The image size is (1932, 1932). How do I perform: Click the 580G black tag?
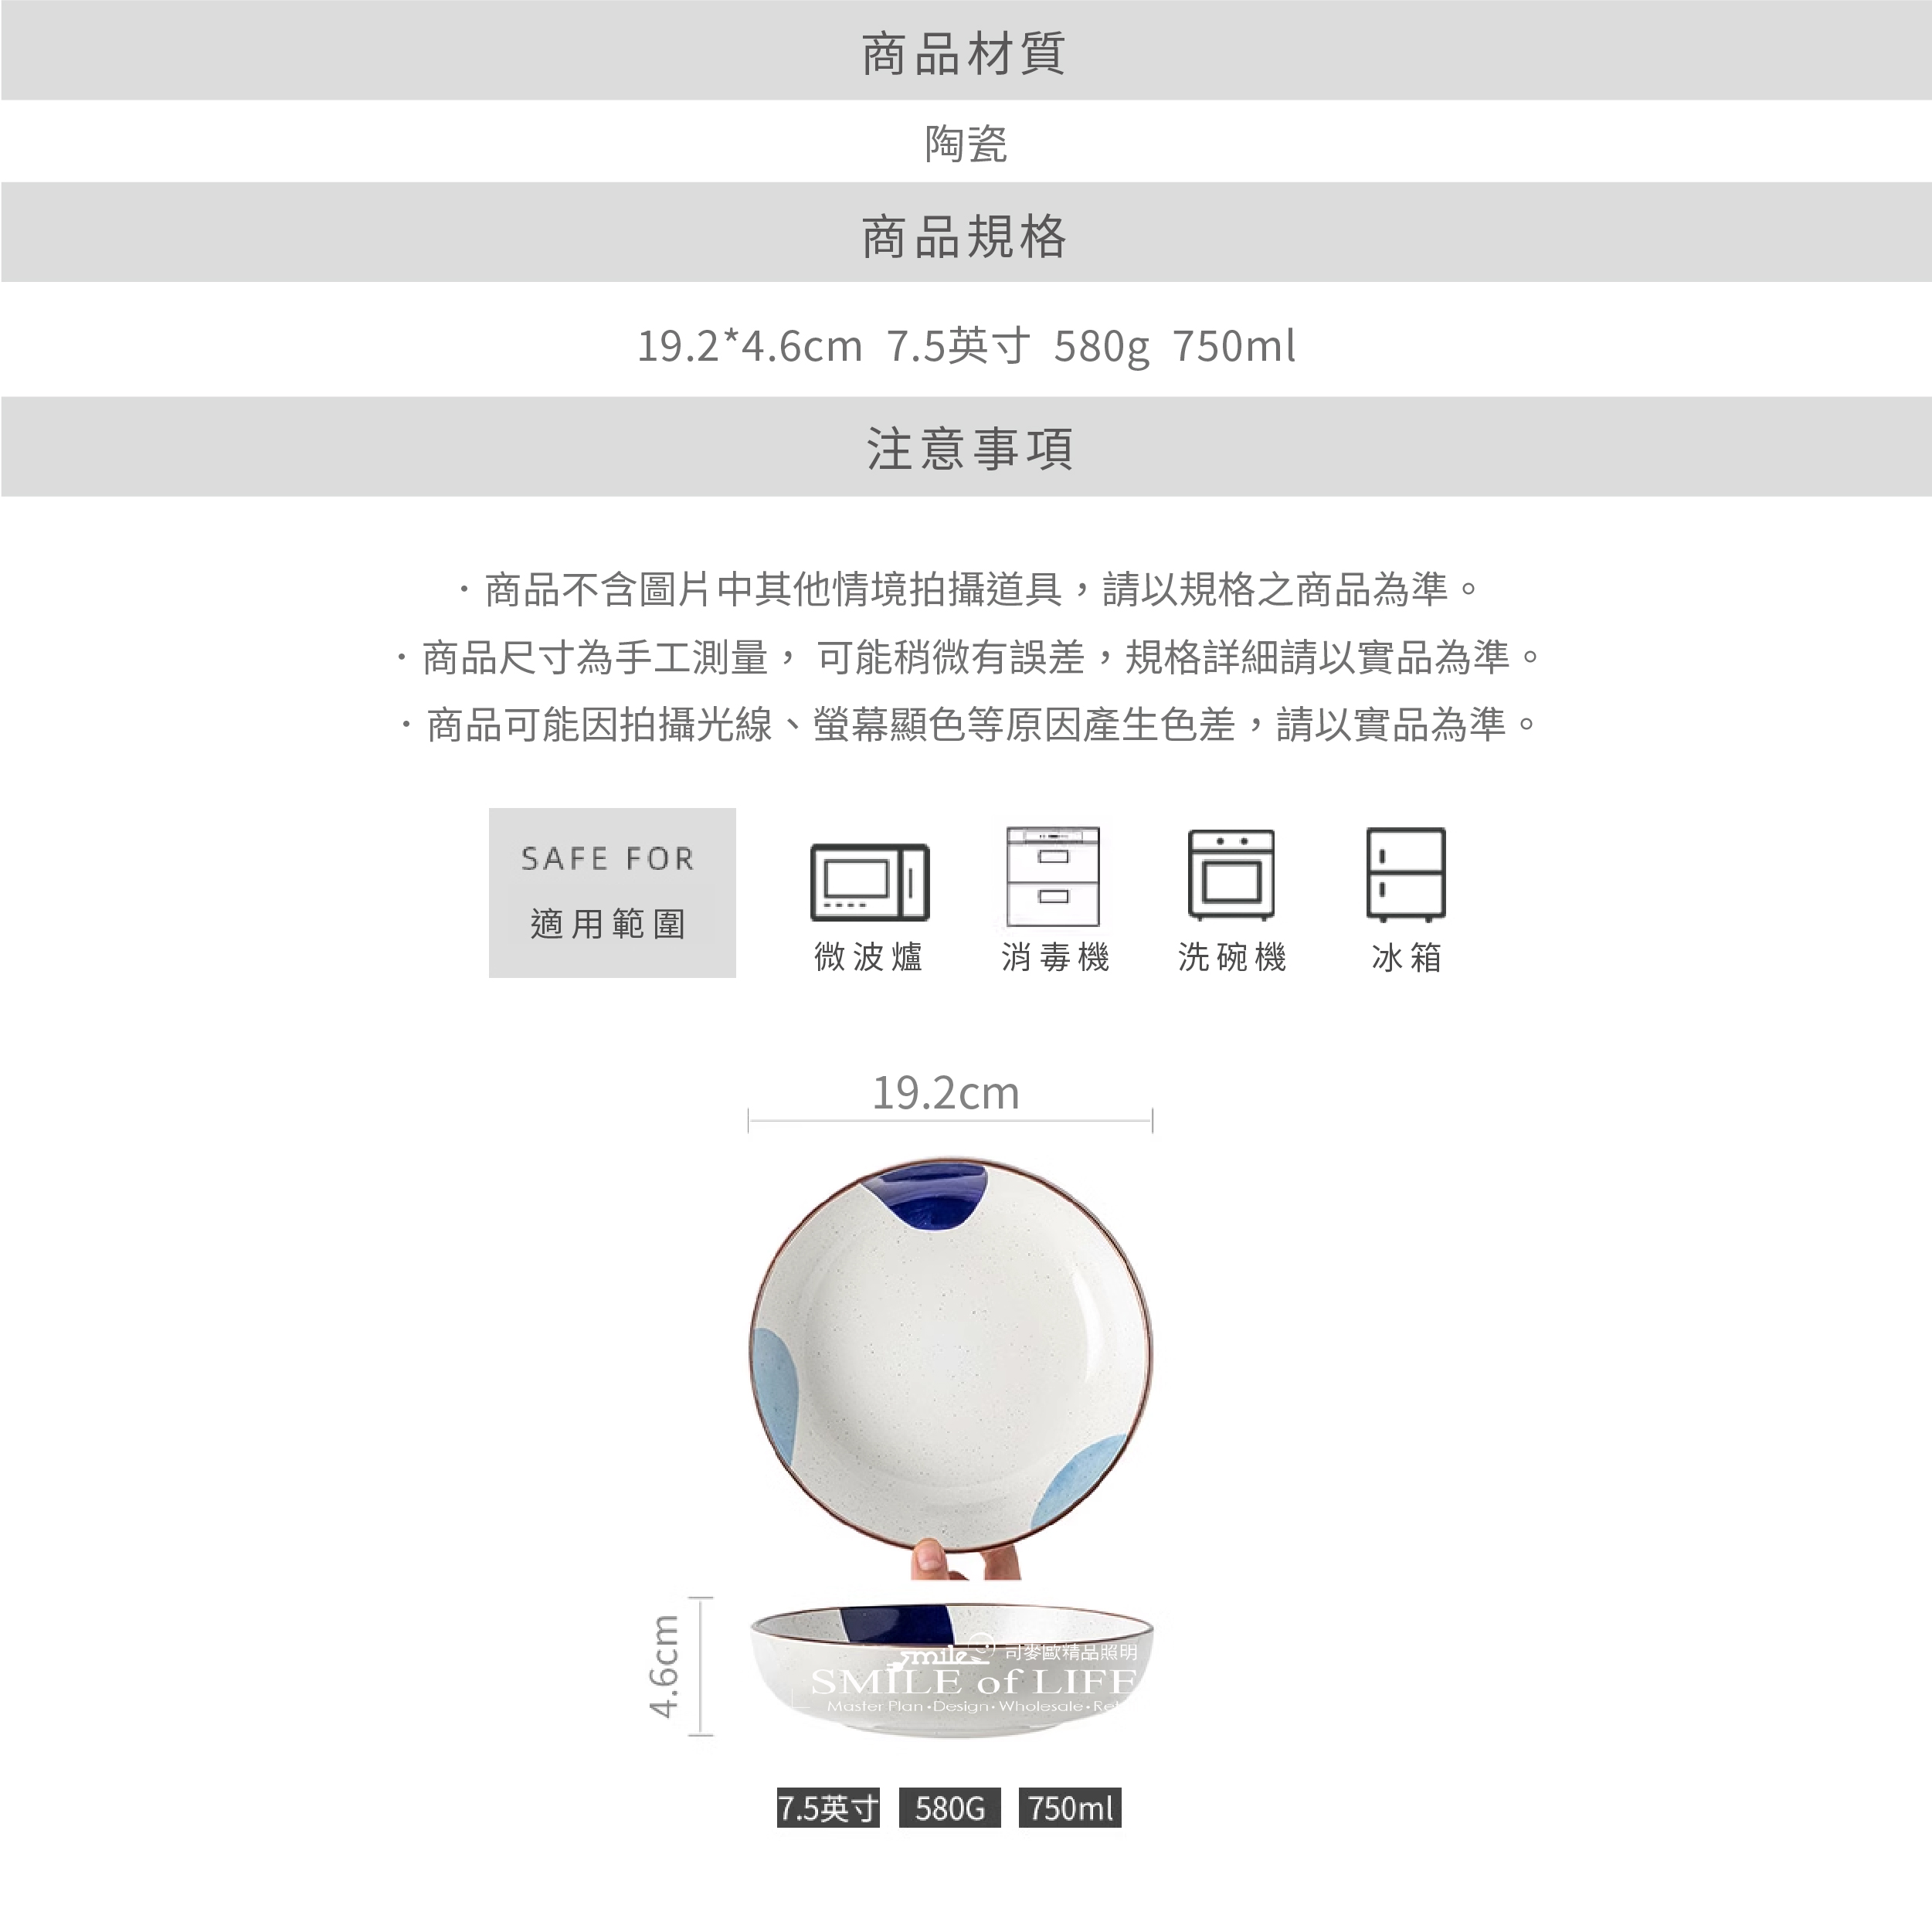click(950, 1807)
